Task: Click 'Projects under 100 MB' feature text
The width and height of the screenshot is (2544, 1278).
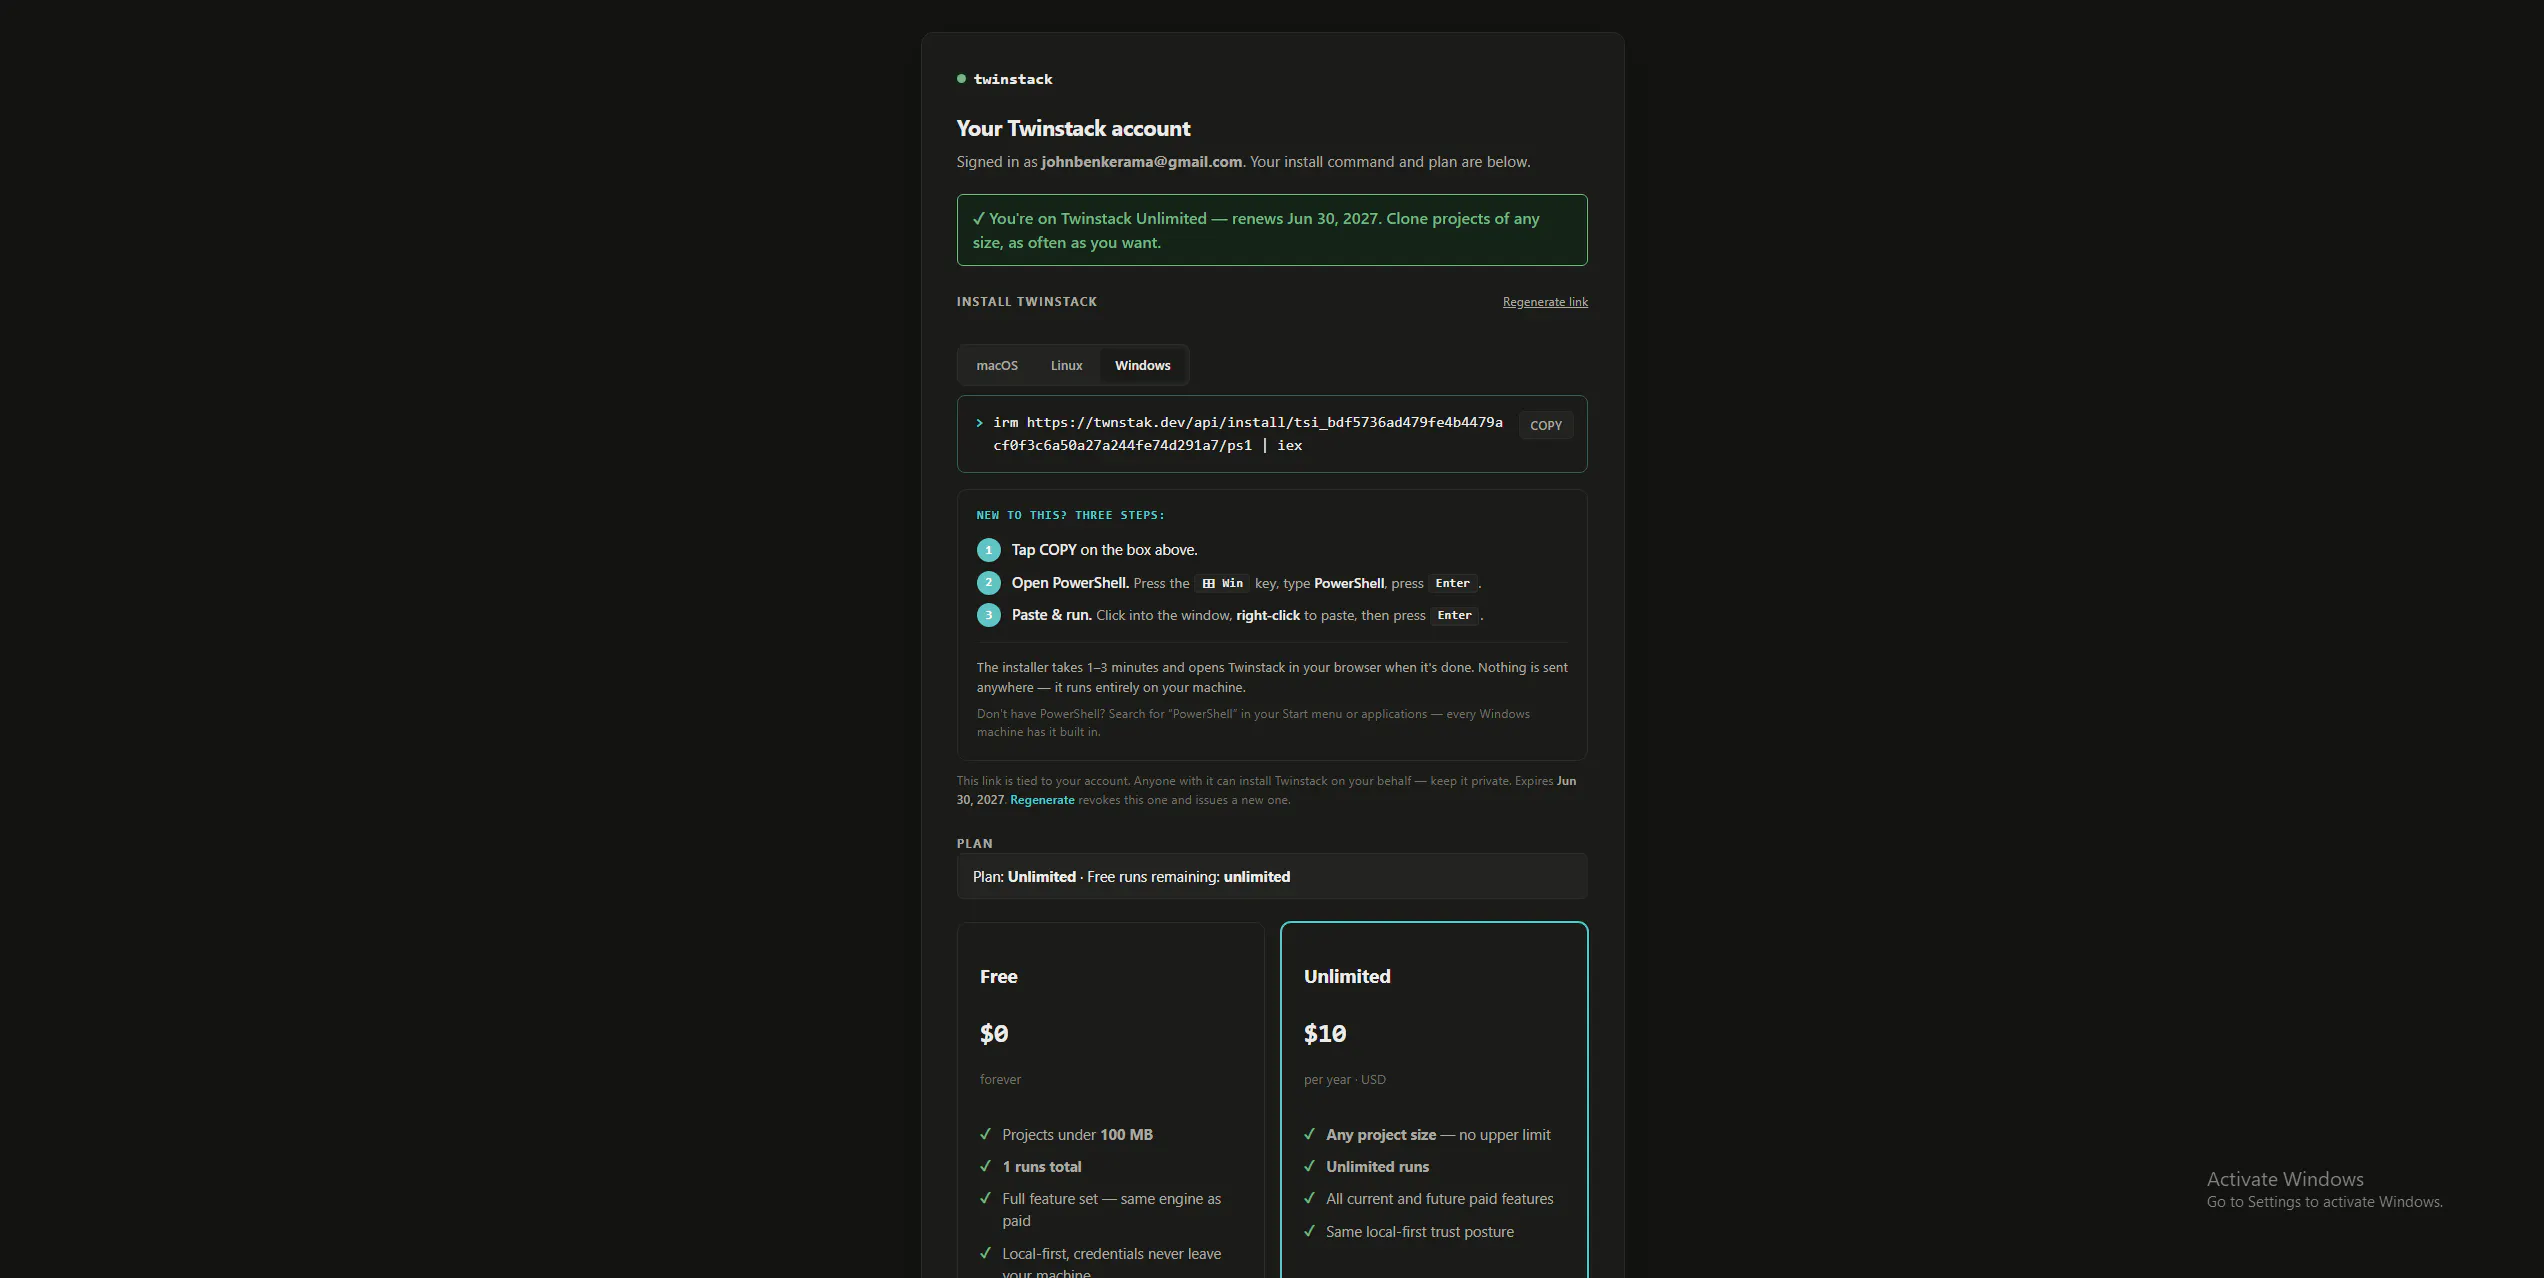Action: pos(1077,1135)
